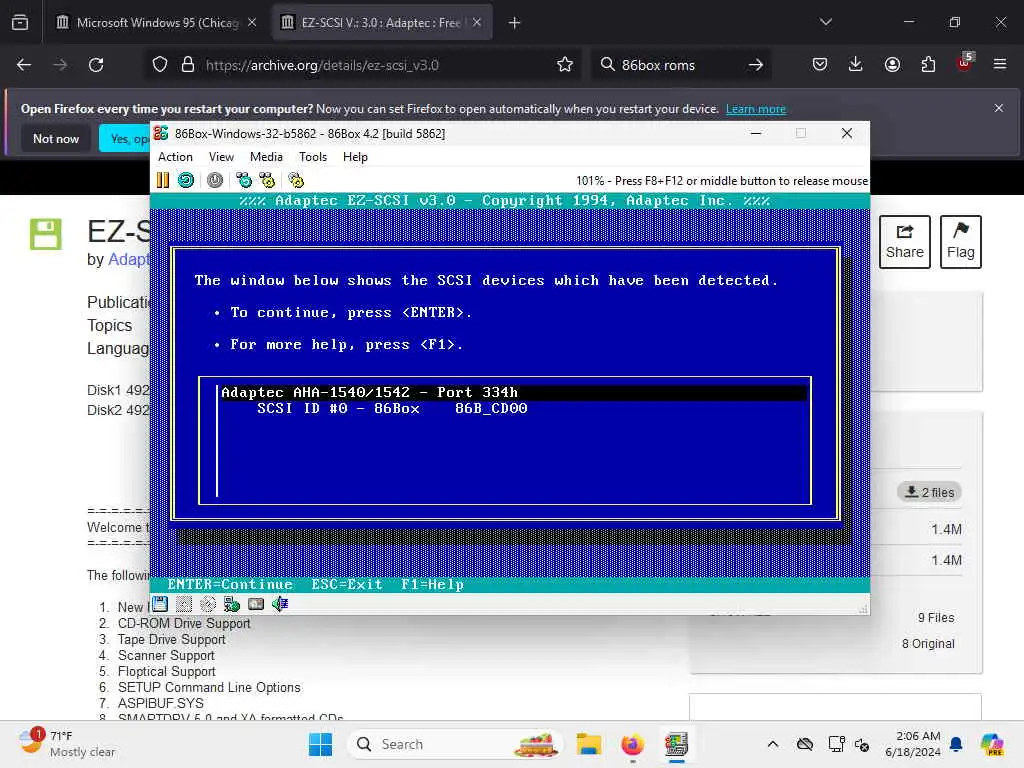Click the green software floppy item icon

(x=46, y=234)
